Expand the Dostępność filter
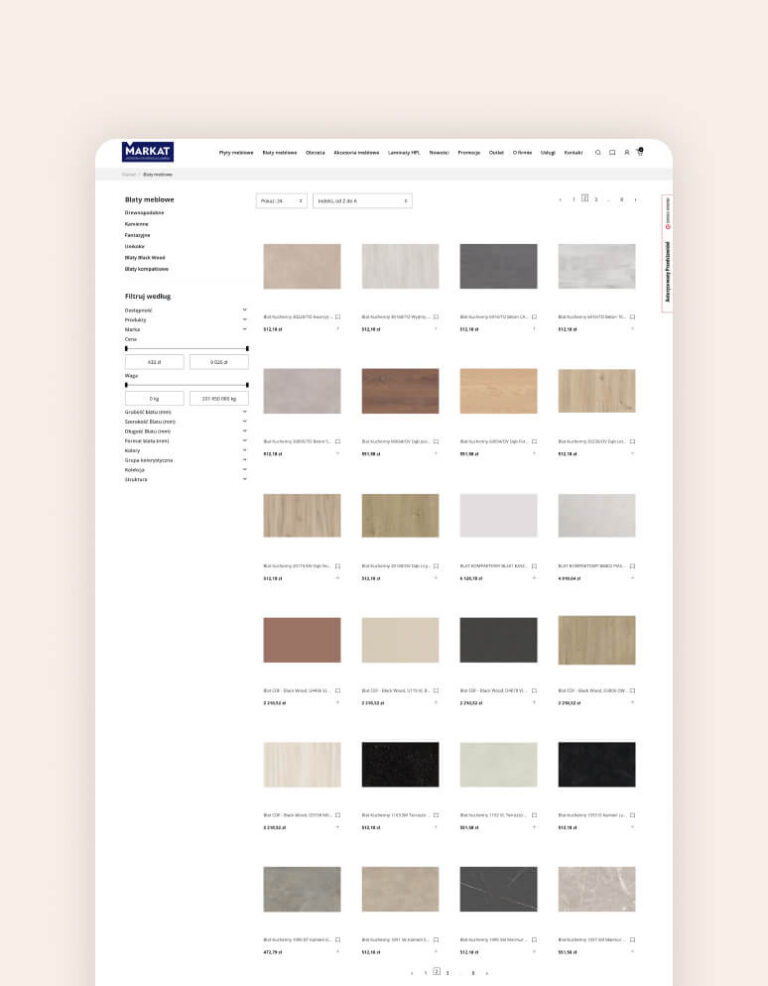 coord(245,310)
